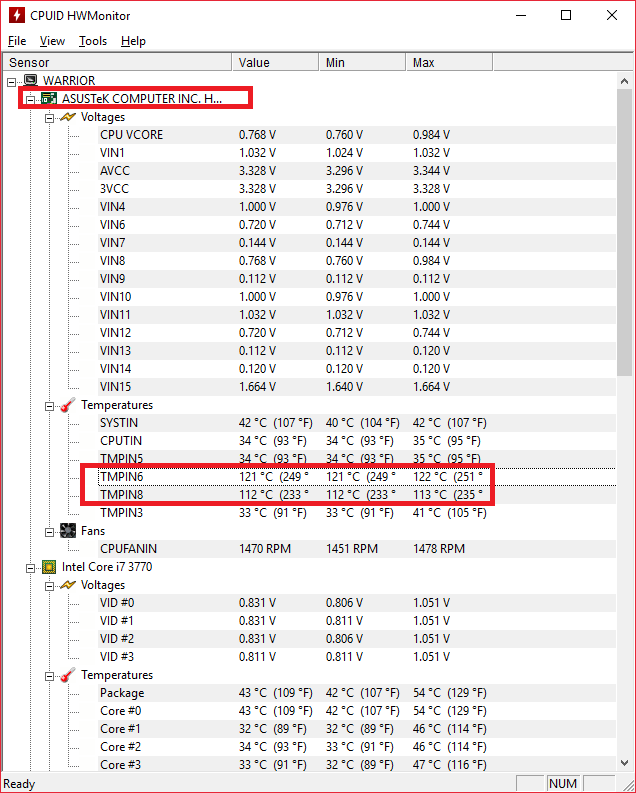Click the Sensor column header
This screenshot has height=793, width=636.
tap(117, 62)
